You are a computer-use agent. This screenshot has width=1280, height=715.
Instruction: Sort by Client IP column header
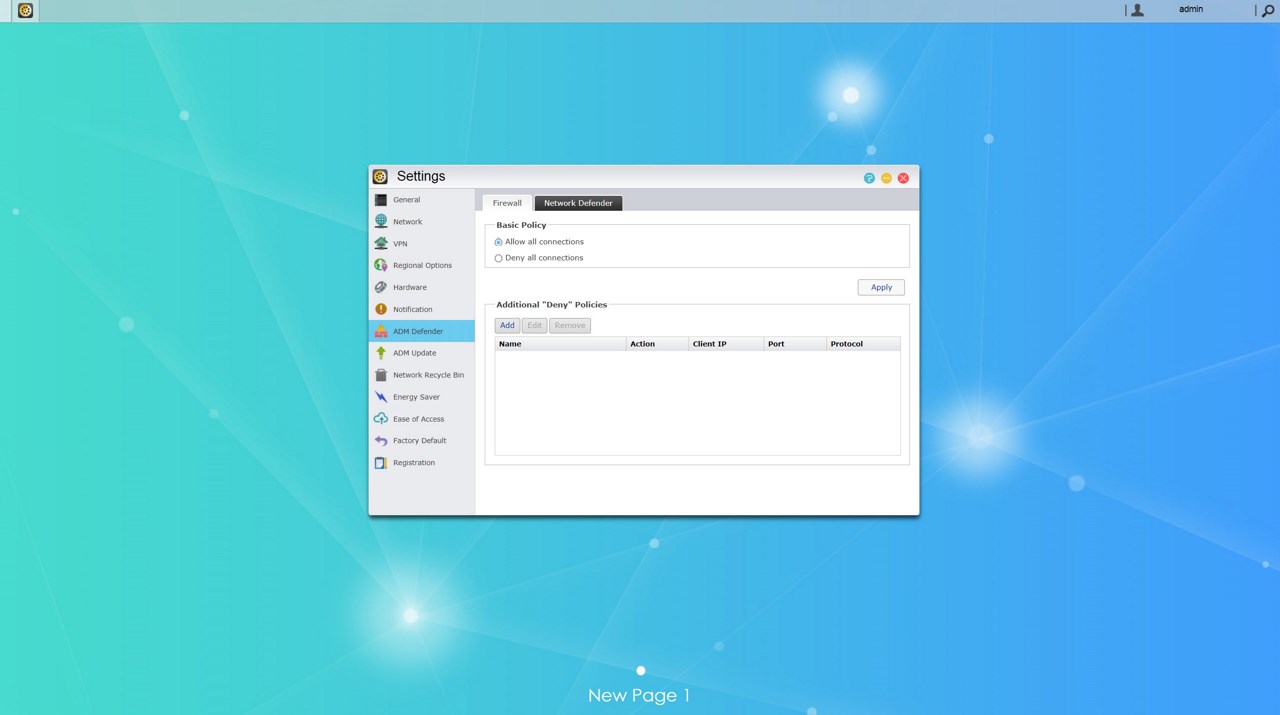[x=726, y=344]
